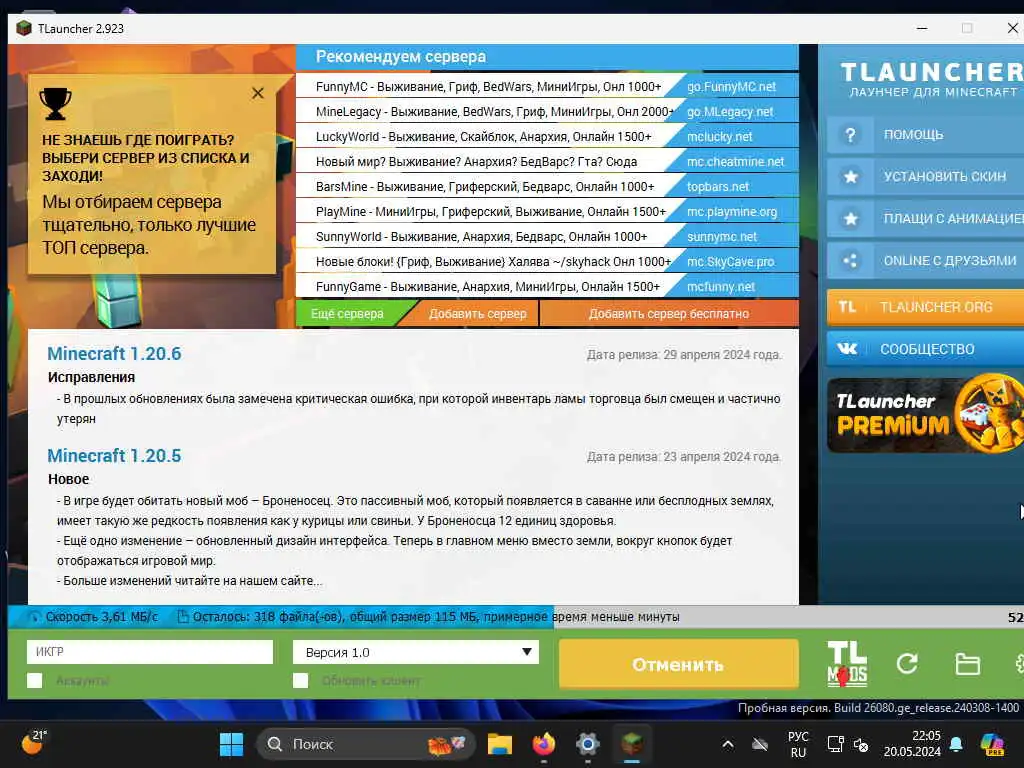Click go.MLegacy.net address
Image resolution: width=1024 pixels, height=768 pixels.
[x=730, y=112]
